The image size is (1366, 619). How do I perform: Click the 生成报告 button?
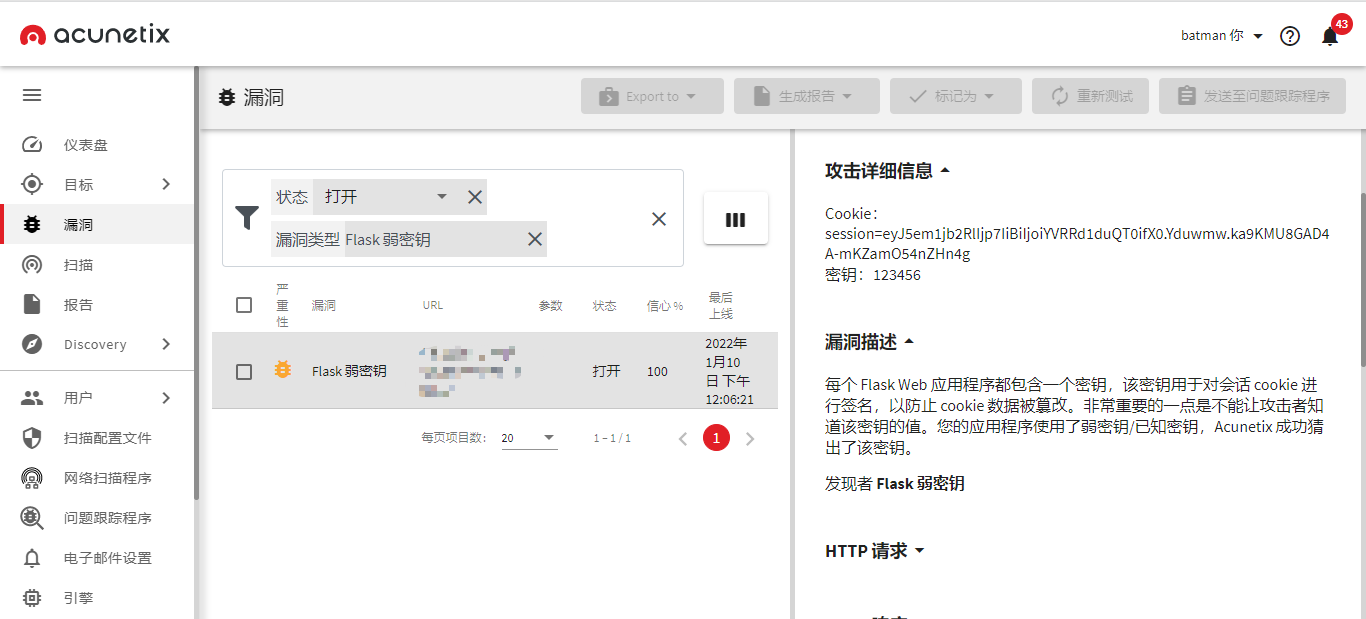[807, 96]
